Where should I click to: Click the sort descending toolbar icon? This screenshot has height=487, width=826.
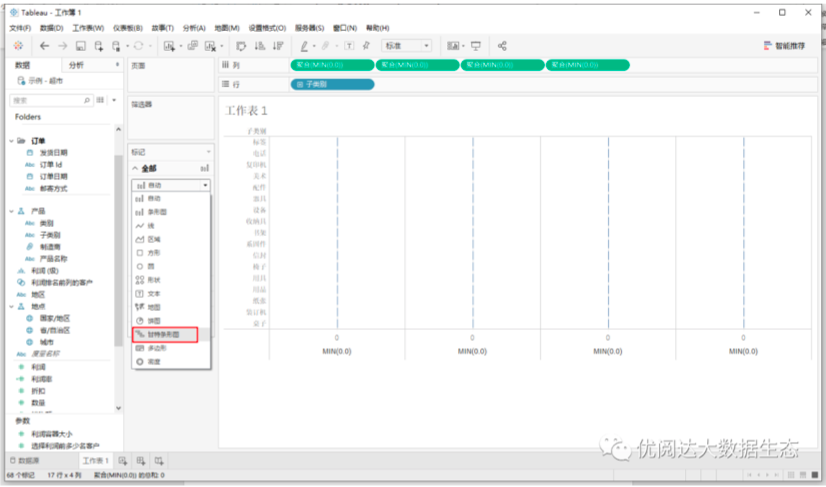pos(278,46)
